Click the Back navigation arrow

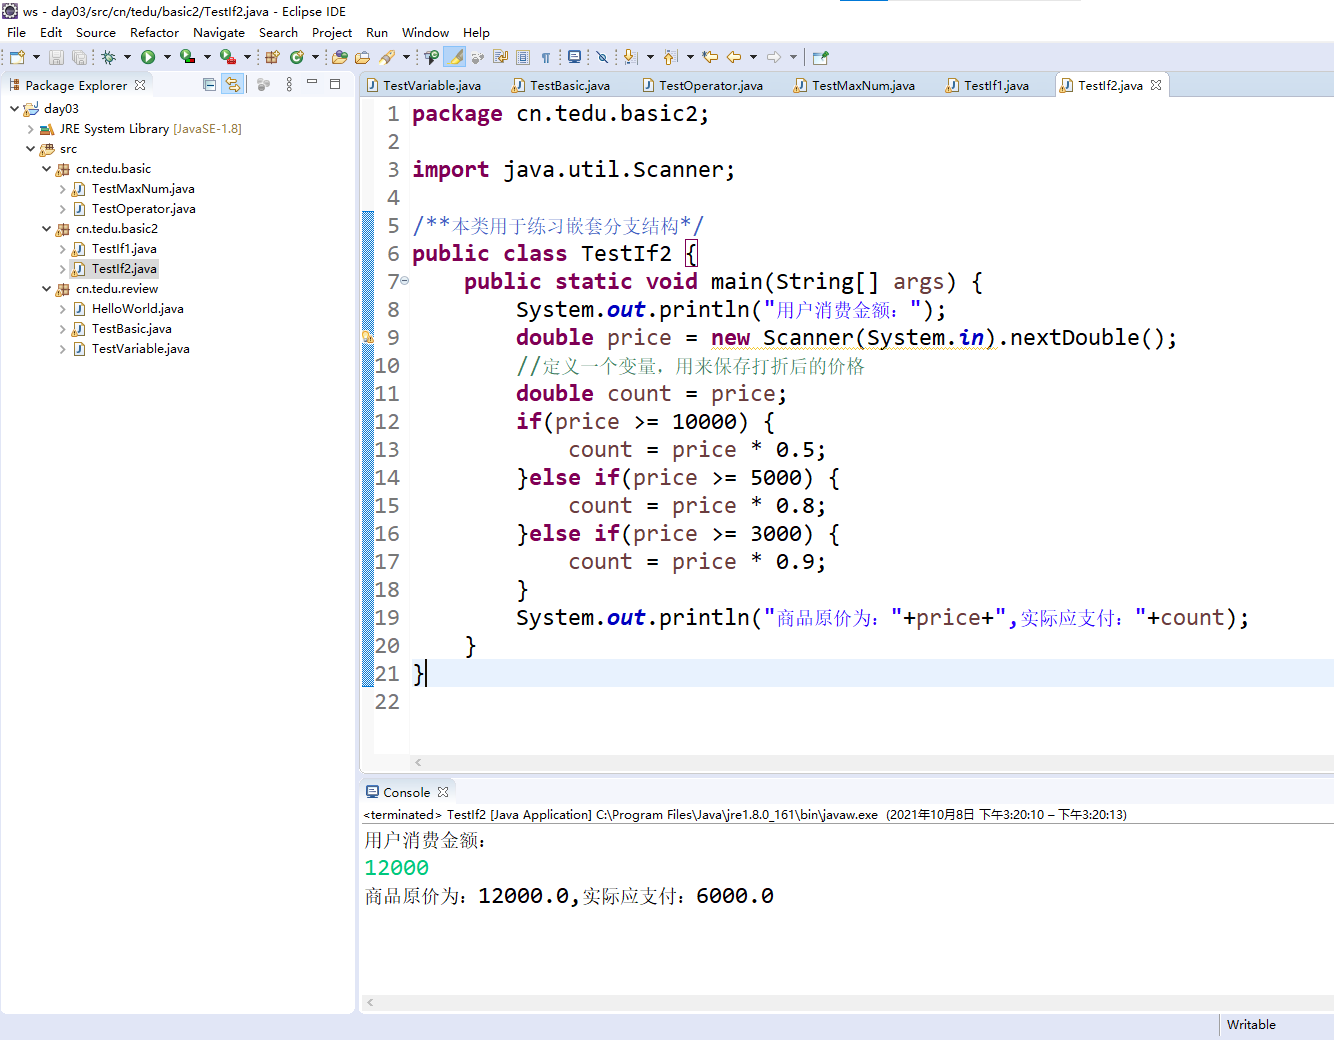click(x=734, y=57)
